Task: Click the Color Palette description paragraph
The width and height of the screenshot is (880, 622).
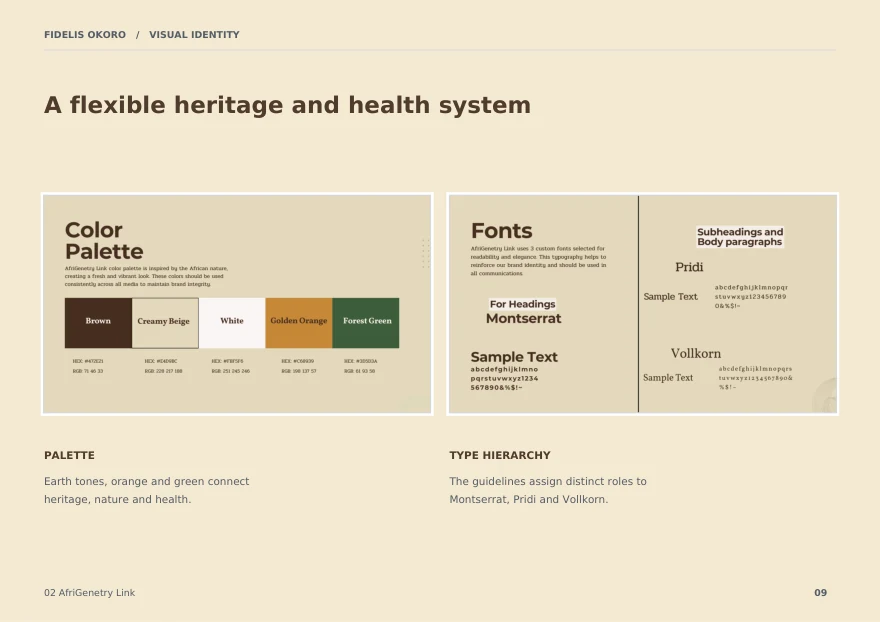Action: [x=146, y=276]
